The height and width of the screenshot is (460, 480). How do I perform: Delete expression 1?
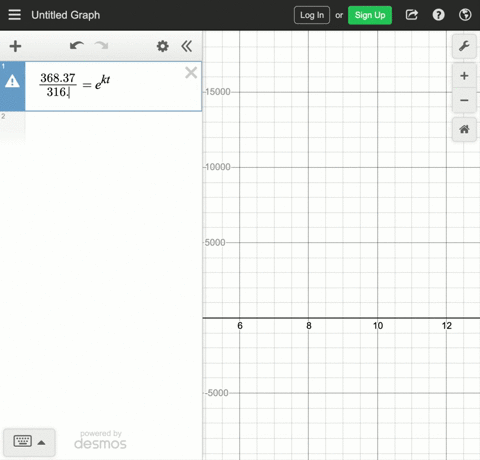(x=191, y=73)
